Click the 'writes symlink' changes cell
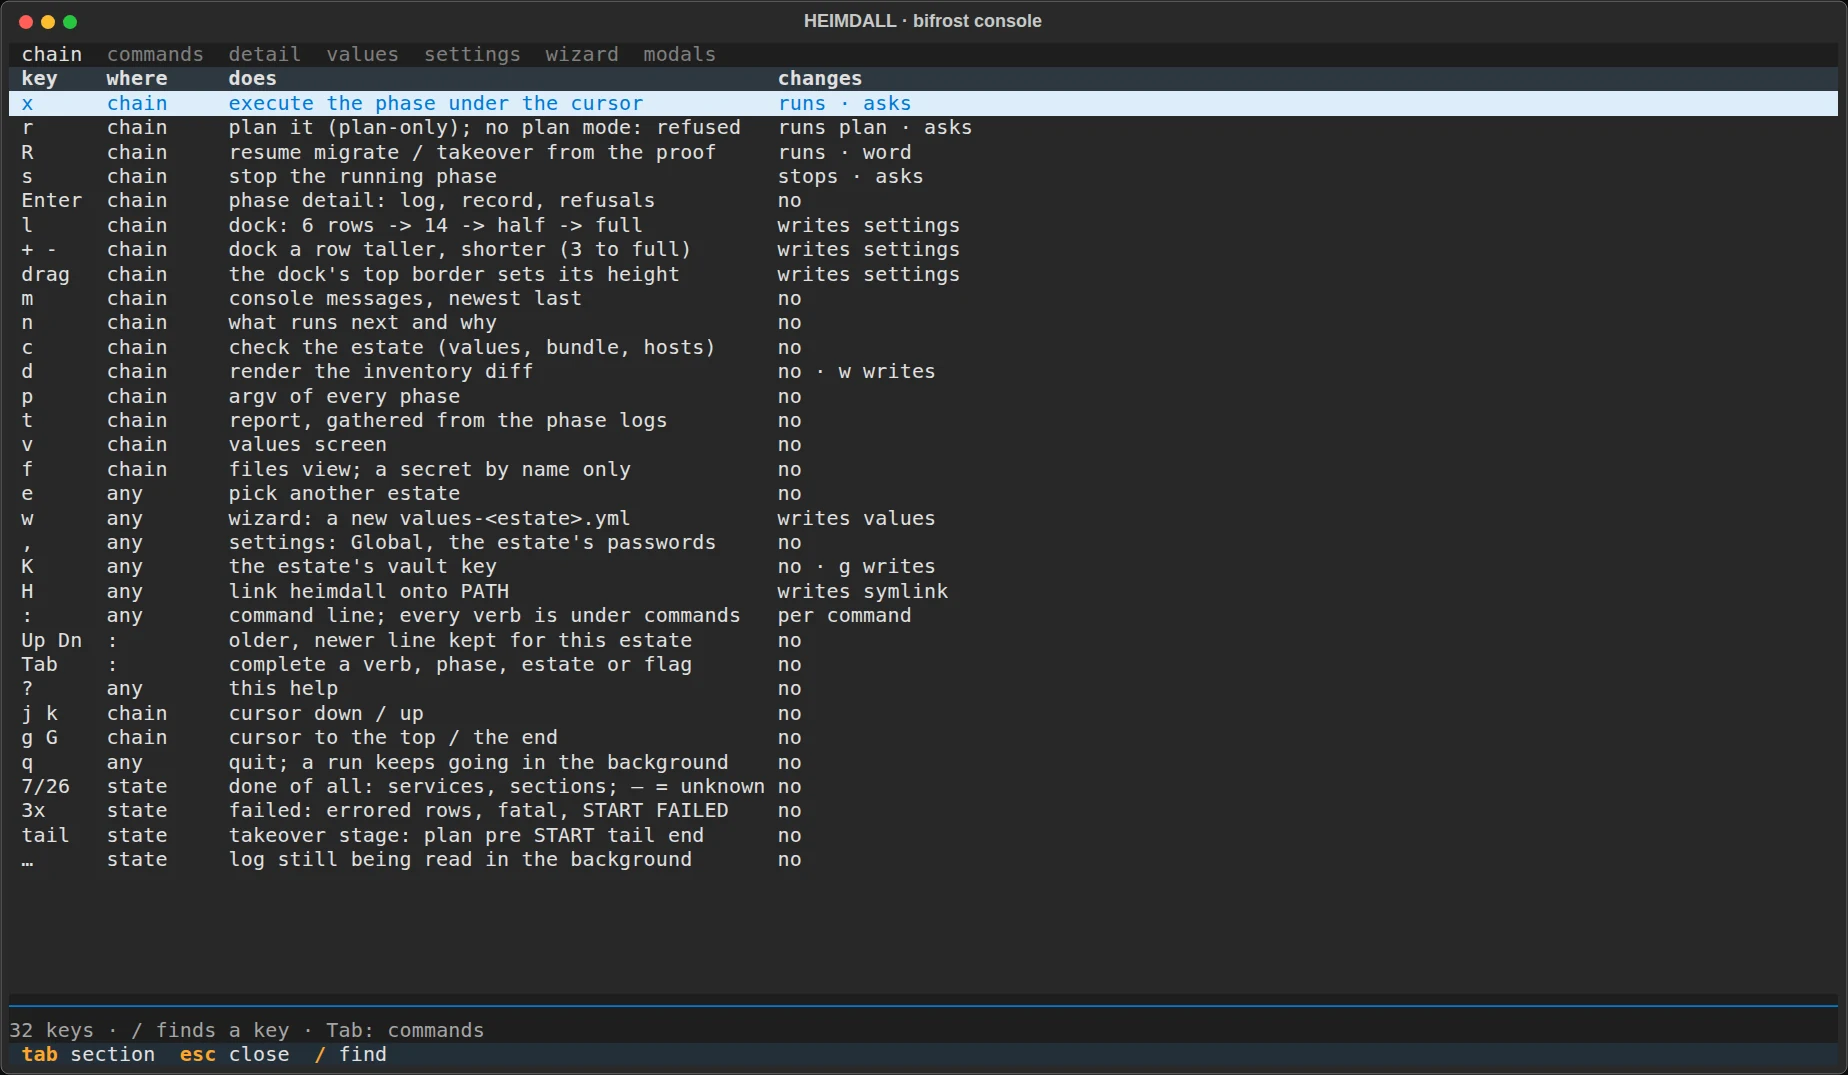This screenshot has height=1075, width=1848. click(863, 591)
